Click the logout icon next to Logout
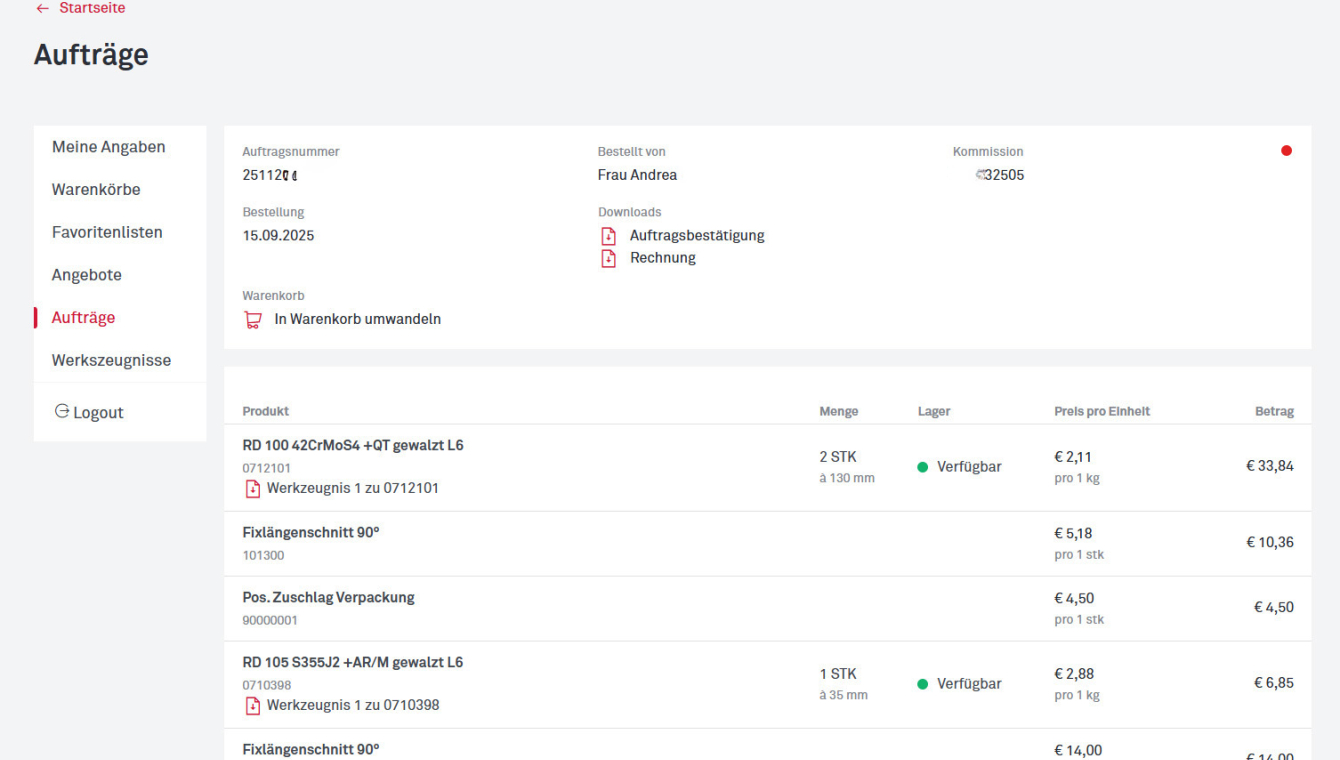This screenshot has height=760, width=1340. pos(60,411)
